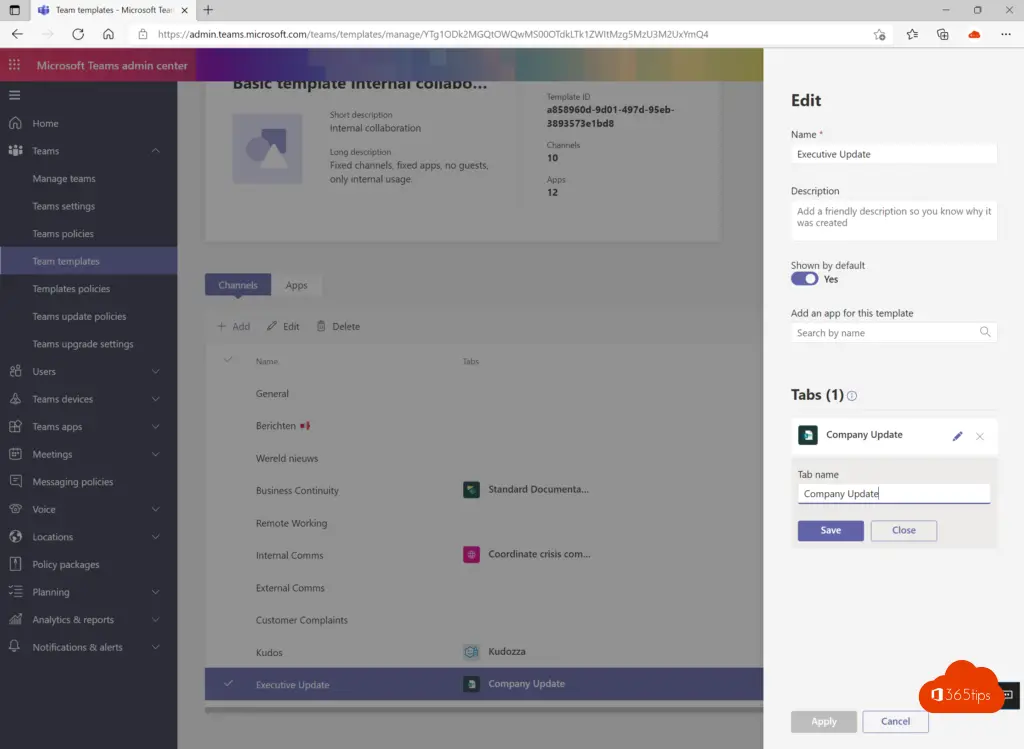Viewport: 1024px width, 749px height.
Task: Collapse the navigation hamburger menu
Action: (x=14, y=95)
